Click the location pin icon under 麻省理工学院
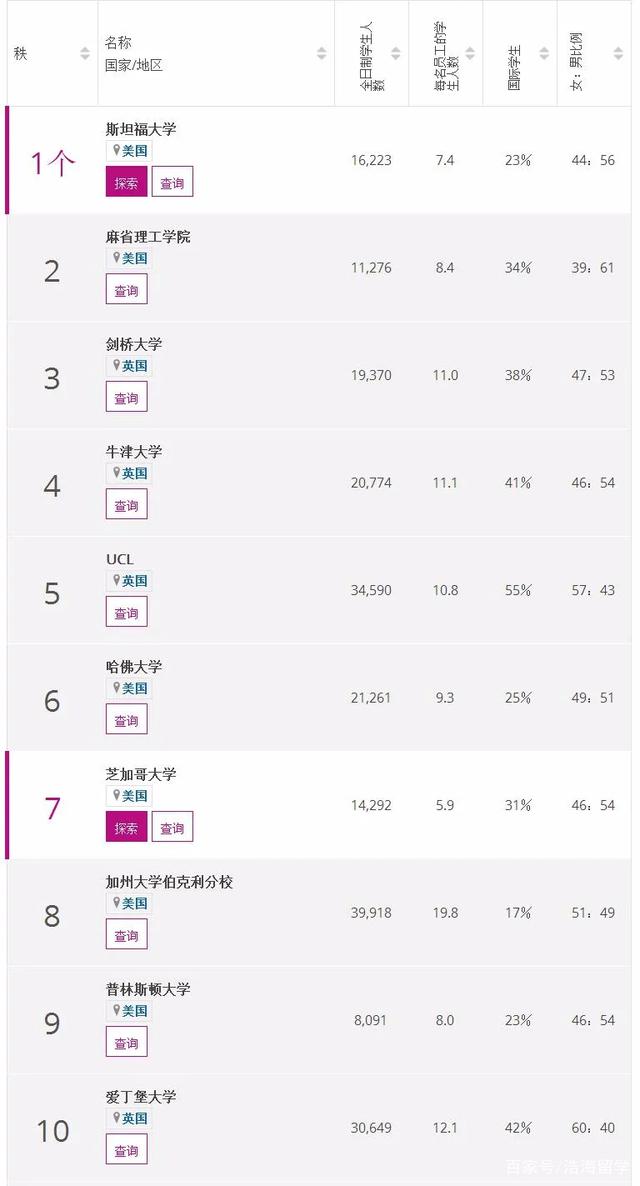 pos(116,258)
